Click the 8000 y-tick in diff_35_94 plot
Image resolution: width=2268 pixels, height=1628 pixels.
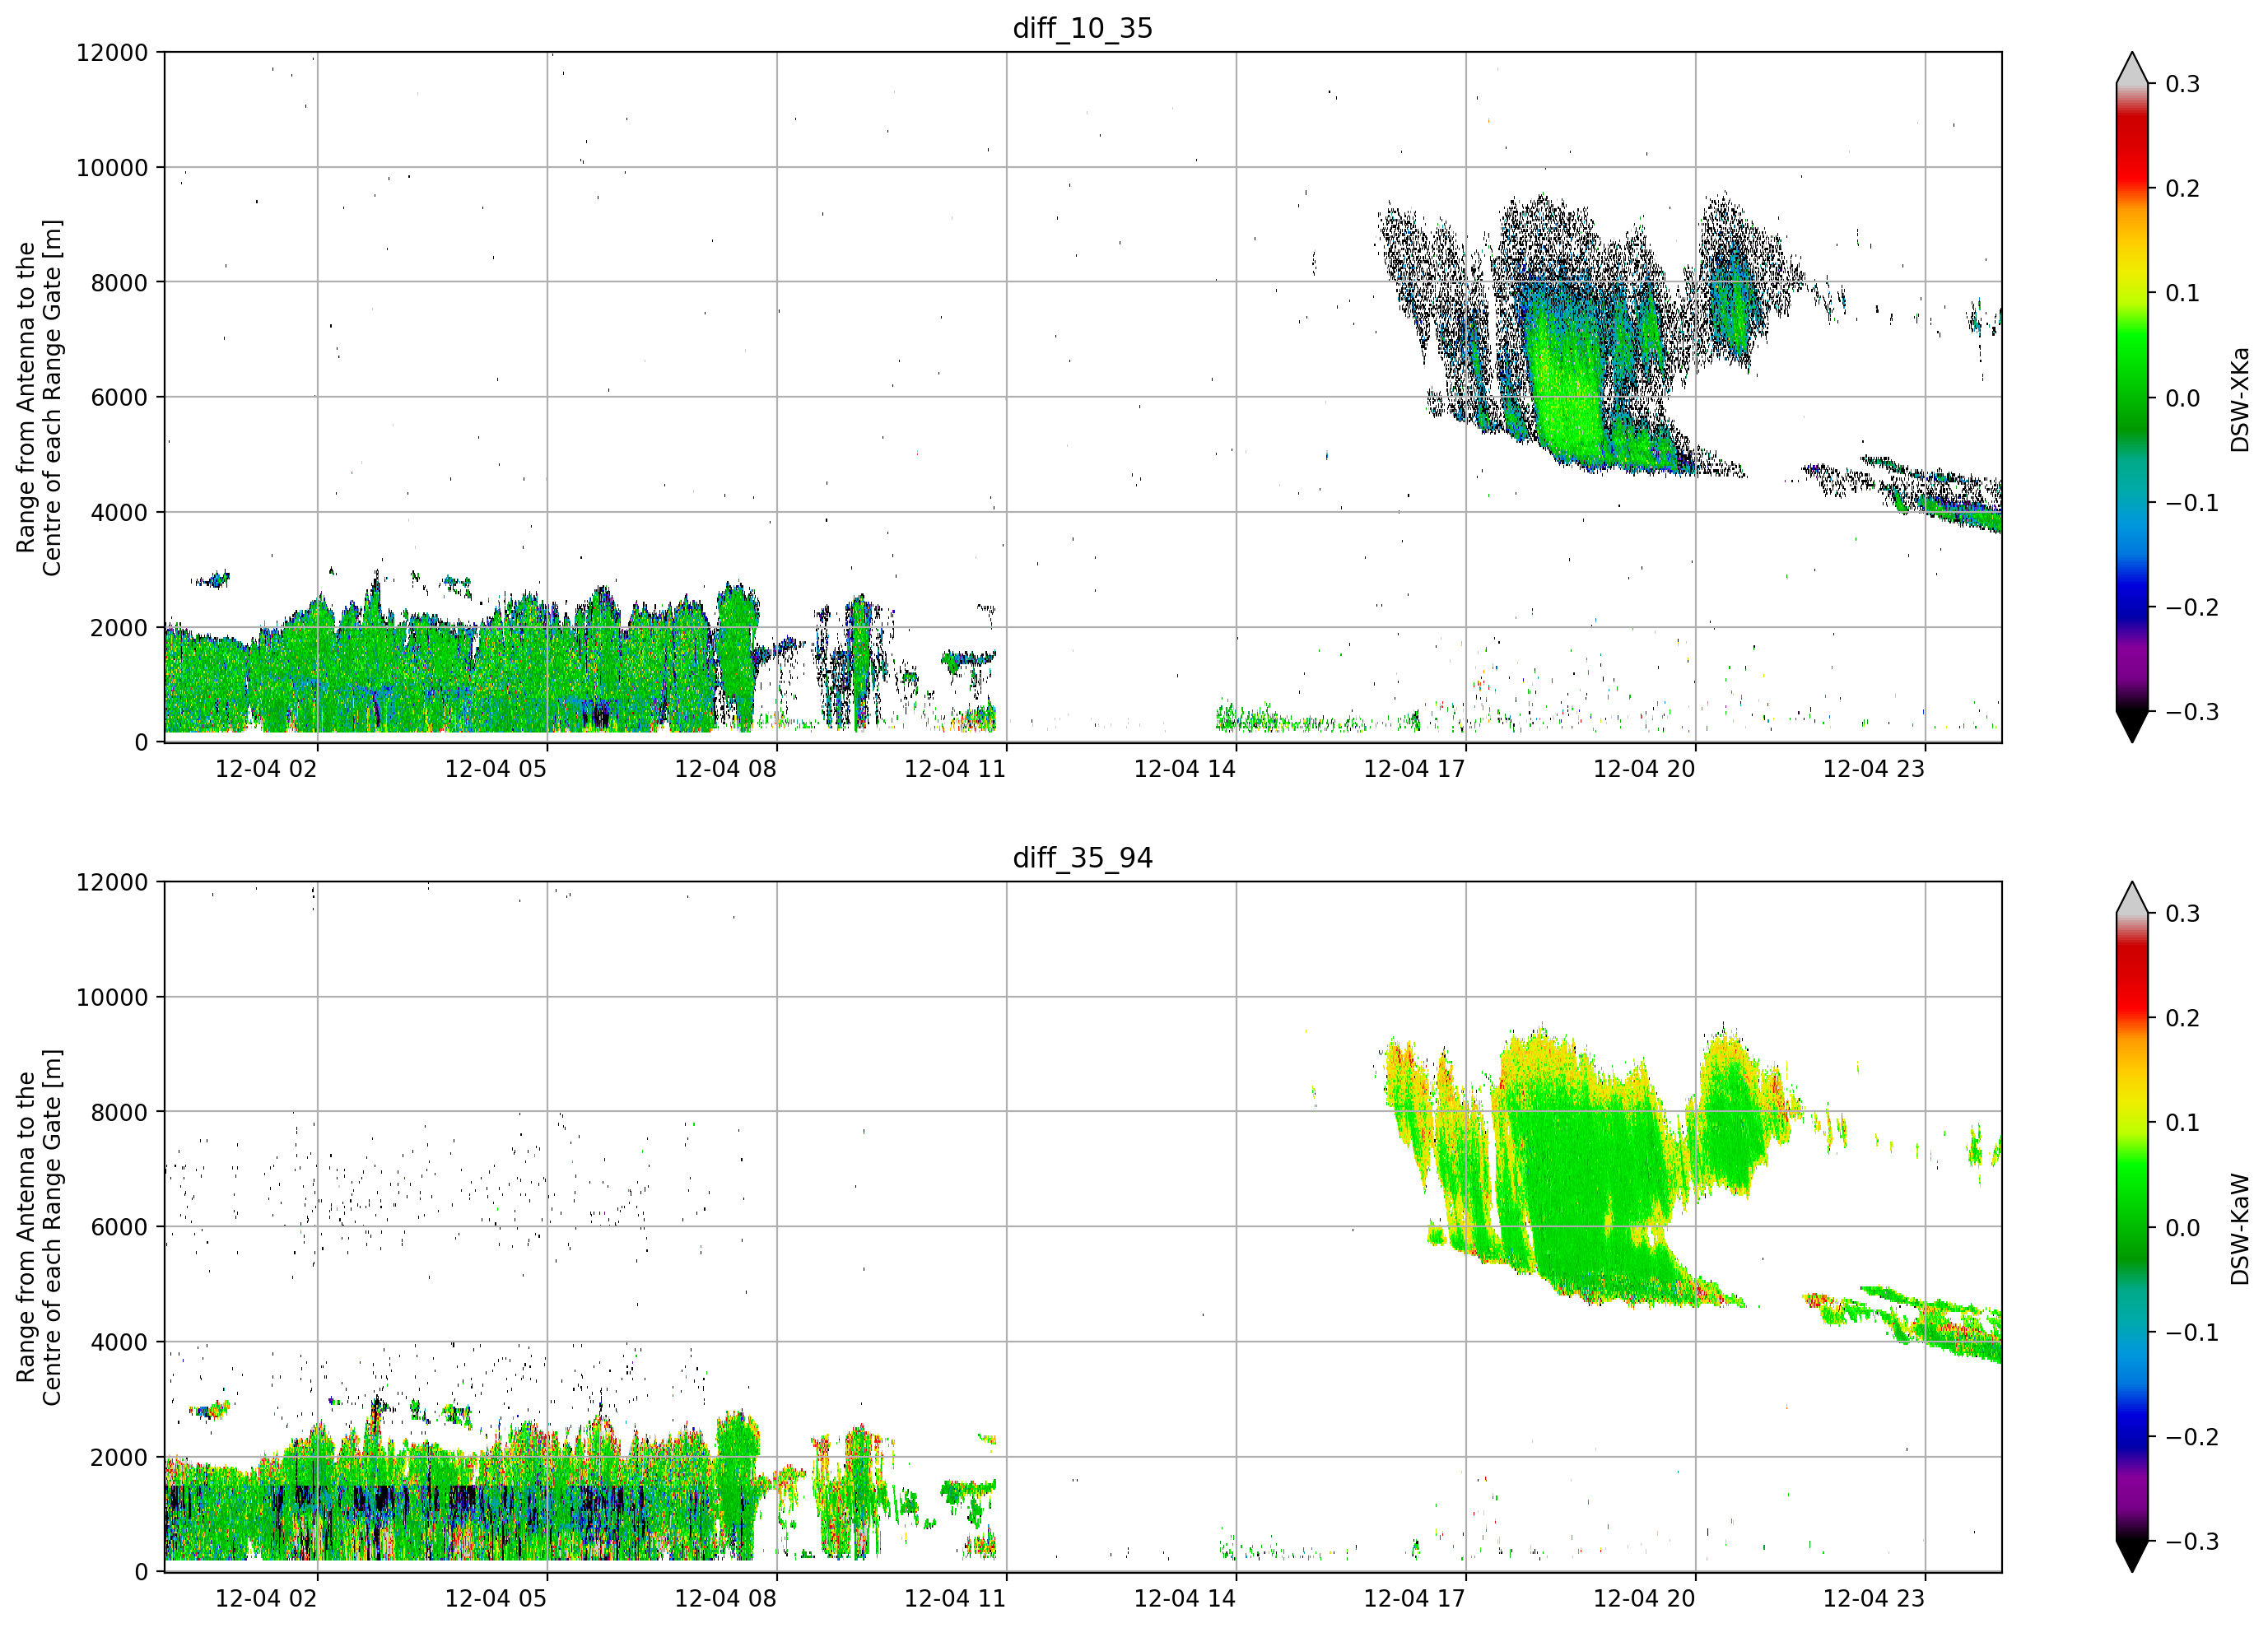119,1113
